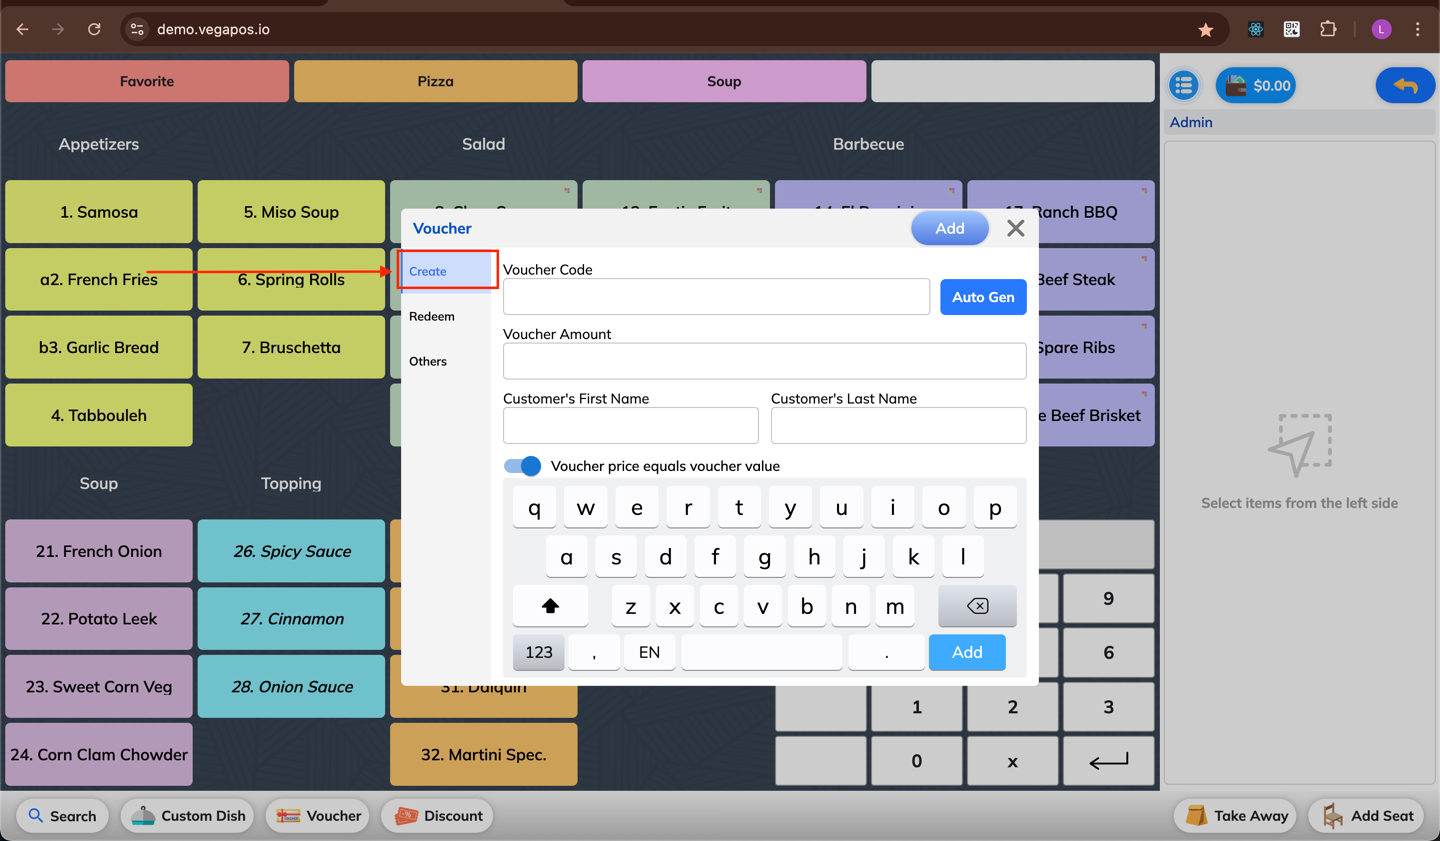The image size is (1440, 841).
Task: Toggle Voucher price equals voucher value switch
Action: (522, 466)
